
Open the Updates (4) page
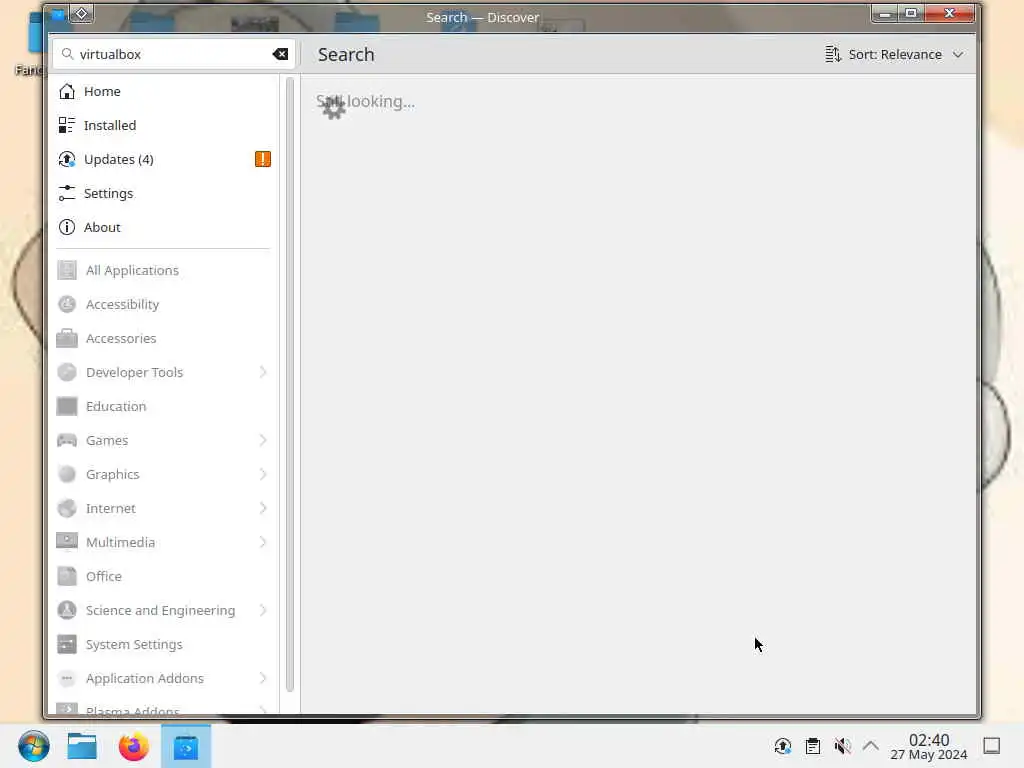tap(163, 159)
